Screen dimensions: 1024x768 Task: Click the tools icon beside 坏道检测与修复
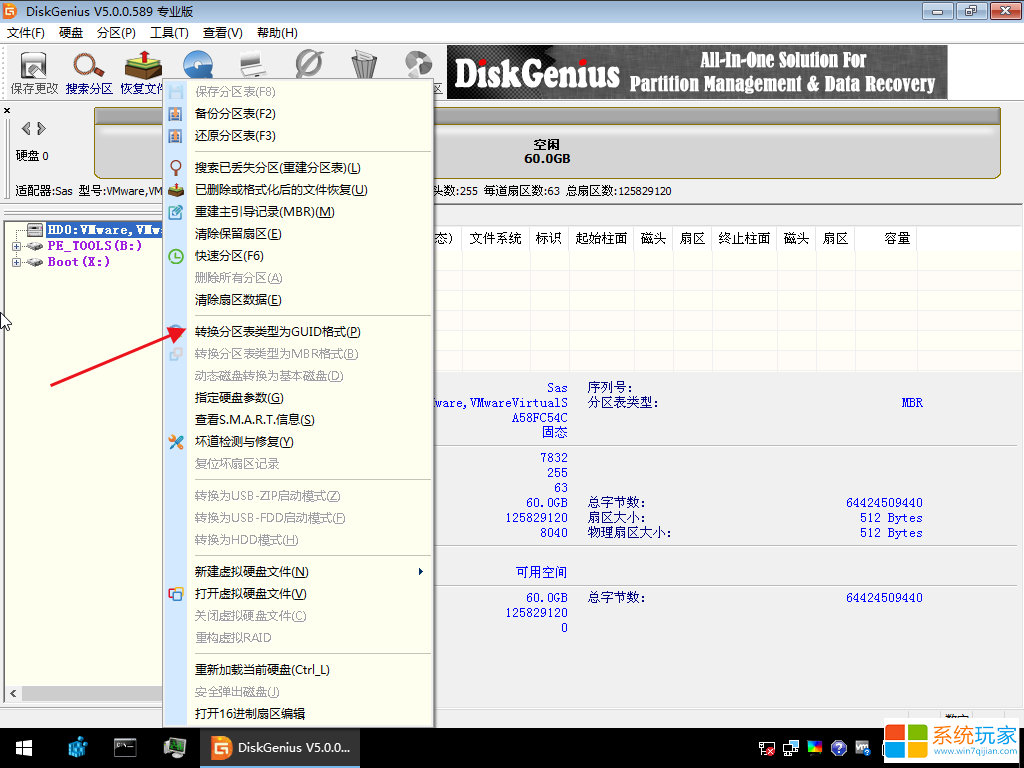click(176, 442)
